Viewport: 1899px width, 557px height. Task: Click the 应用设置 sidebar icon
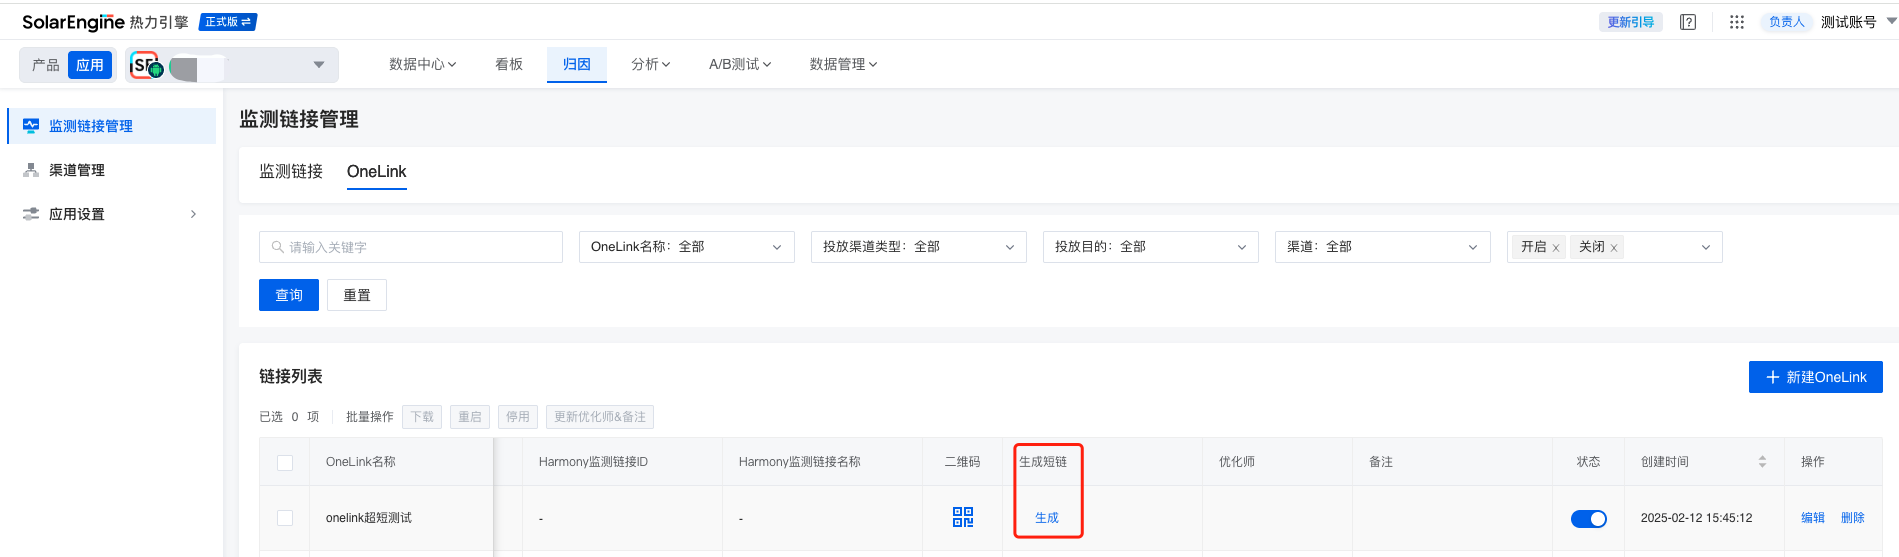coord(31,214)
